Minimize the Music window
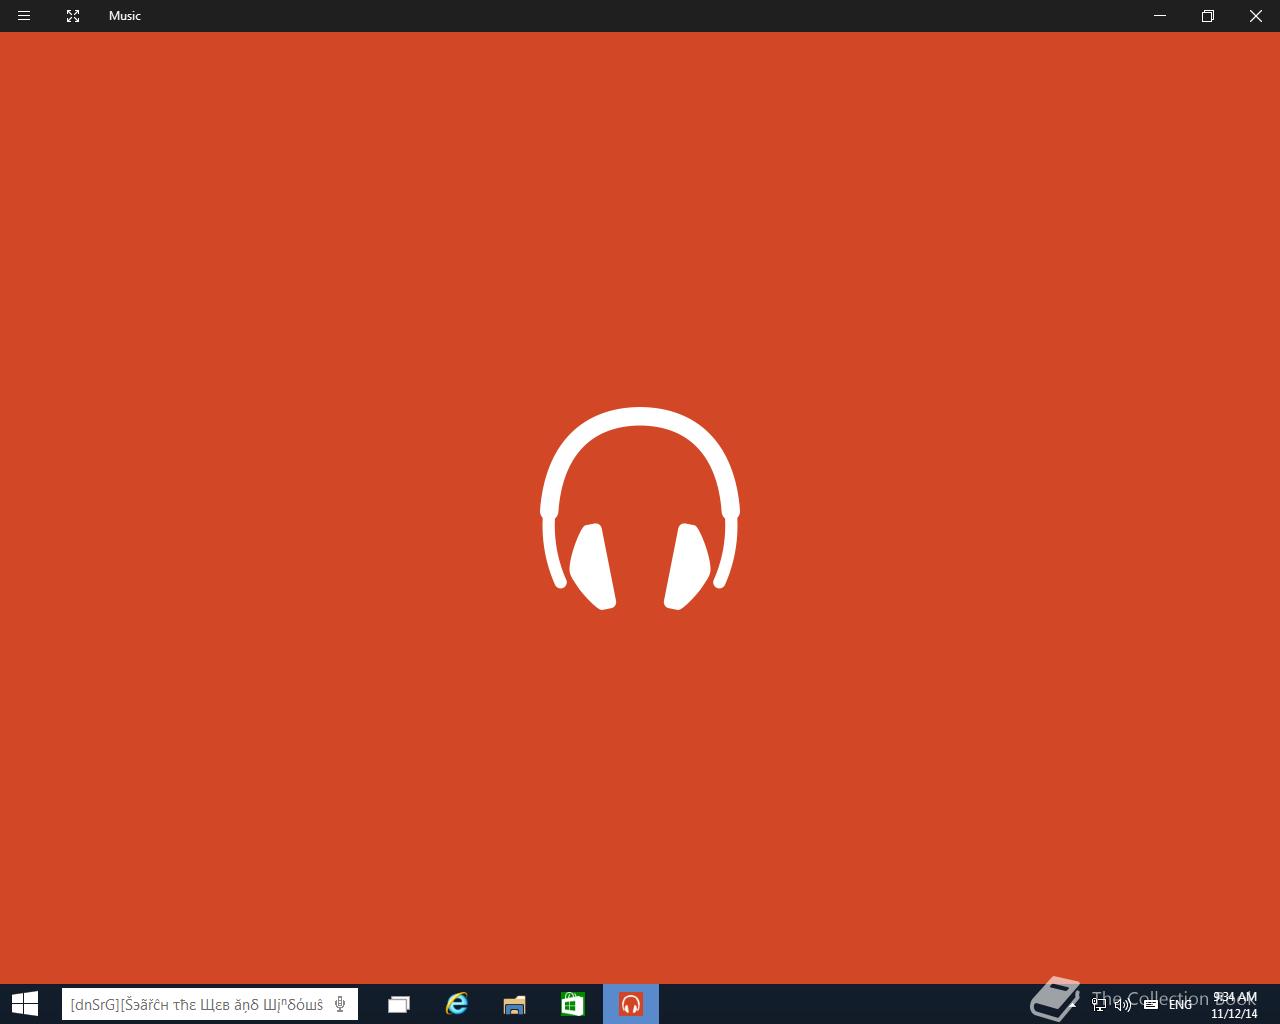The height and width of the screenshot is (1024, 1280). coord(1160,16)
